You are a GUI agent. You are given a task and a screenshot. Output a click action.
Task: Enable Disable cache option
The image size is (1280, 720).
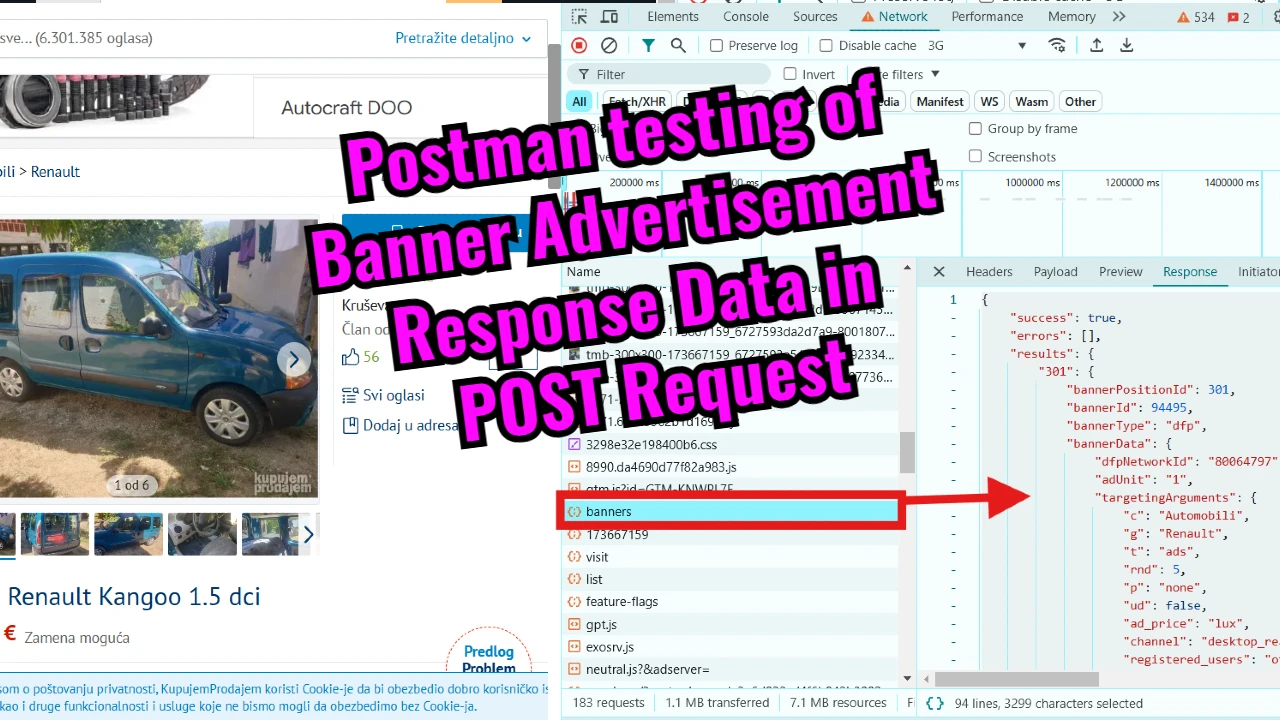click(826, 45)
